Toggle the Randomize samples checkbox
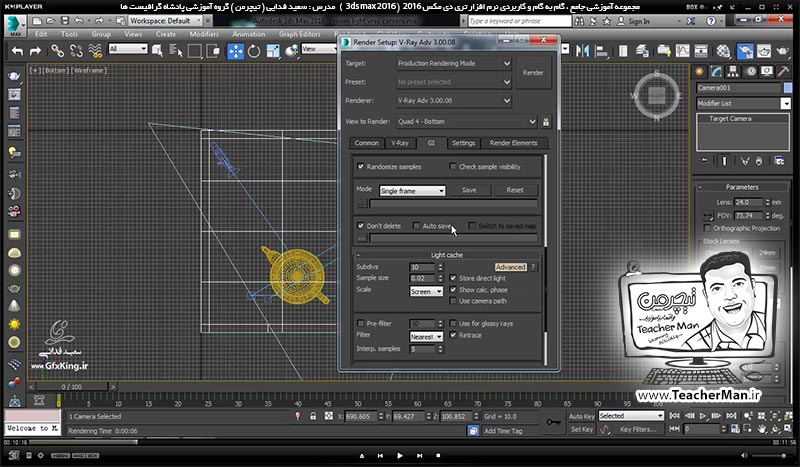 [x=361, y=166]
